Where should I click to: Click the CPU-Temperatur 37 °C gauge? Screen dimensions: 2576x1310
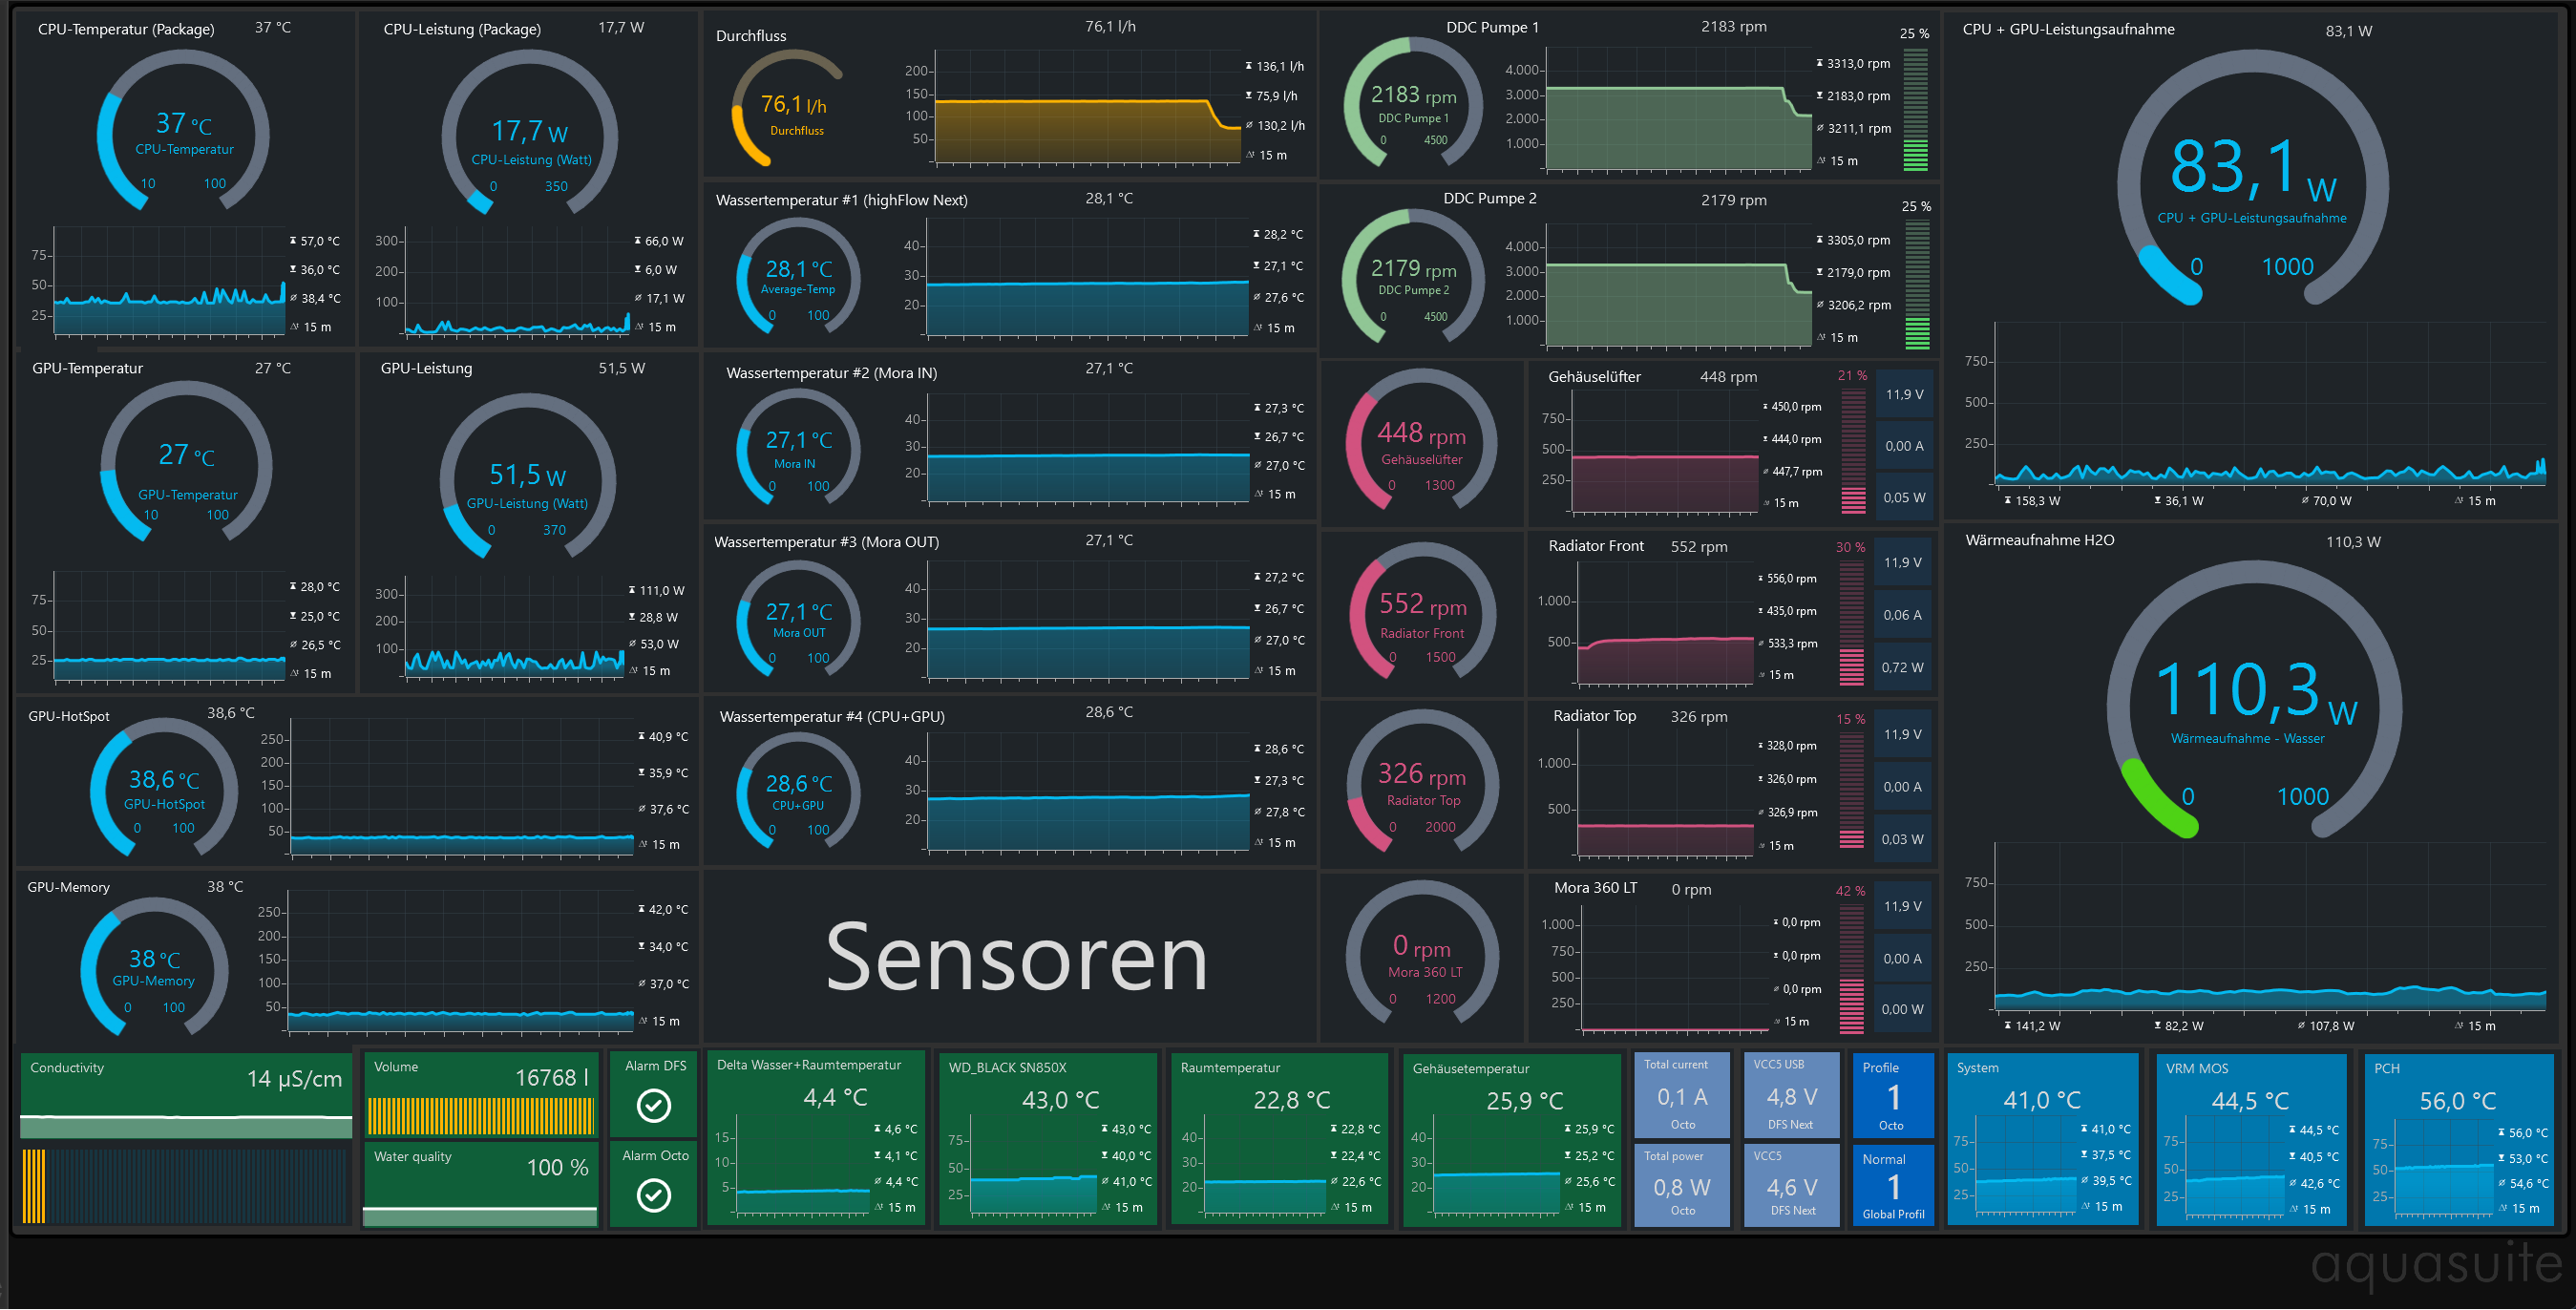pos(184,131)
